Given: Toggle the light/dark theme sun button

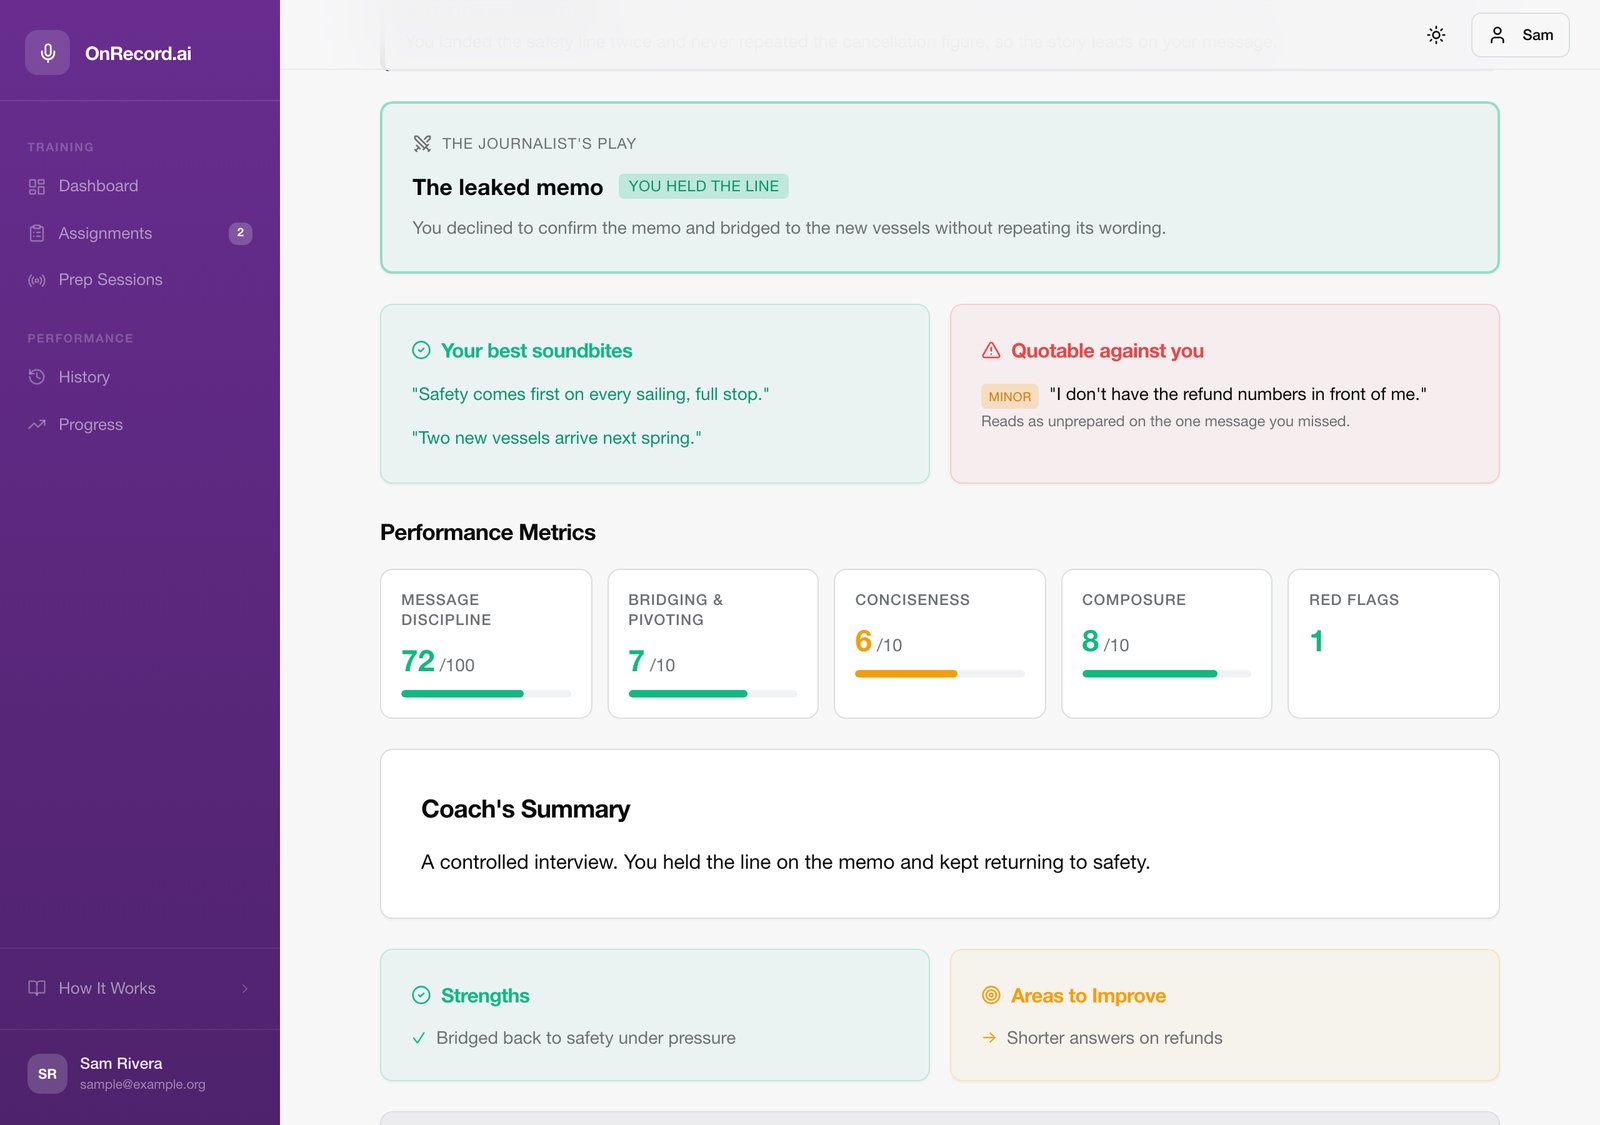Looking at the screenshot, I should pyautogui.click(x=1436, y=35).
